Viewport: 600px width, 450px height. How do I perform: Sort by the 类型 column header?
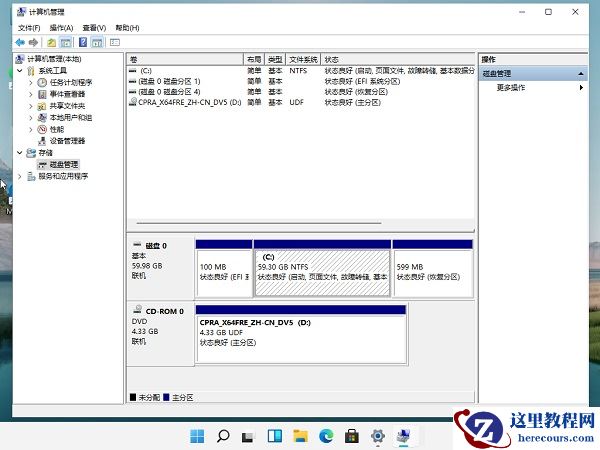pyautogui.click(x=275, y=59)
